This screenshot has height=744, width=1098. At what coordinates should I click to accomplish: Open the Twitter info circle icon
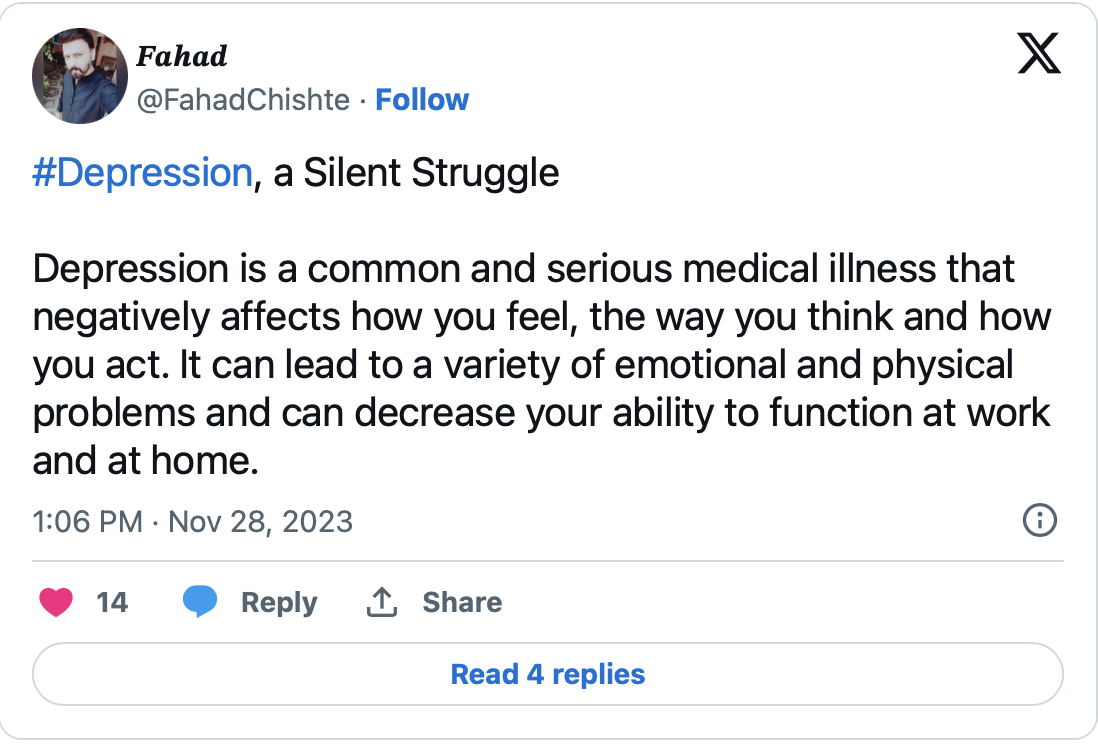(1040, 521)
